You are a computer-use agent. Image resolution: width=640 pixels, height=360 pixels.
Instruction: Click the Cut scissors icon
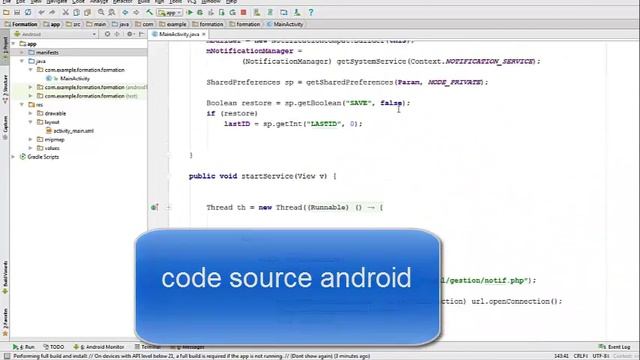65,13
